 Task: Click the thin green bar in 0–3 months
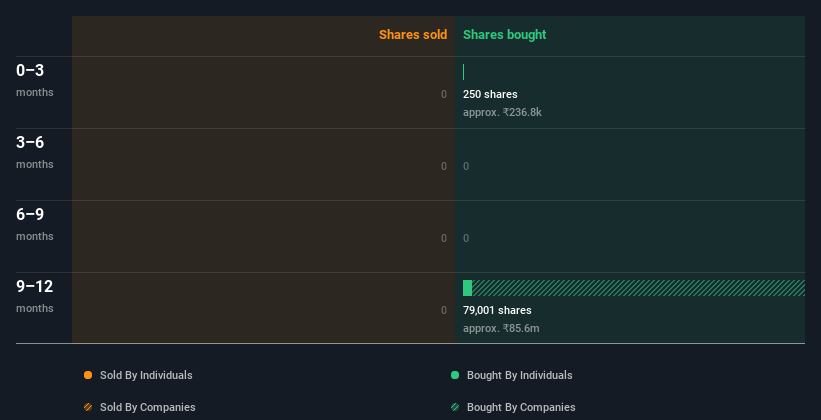pos(463,72)
